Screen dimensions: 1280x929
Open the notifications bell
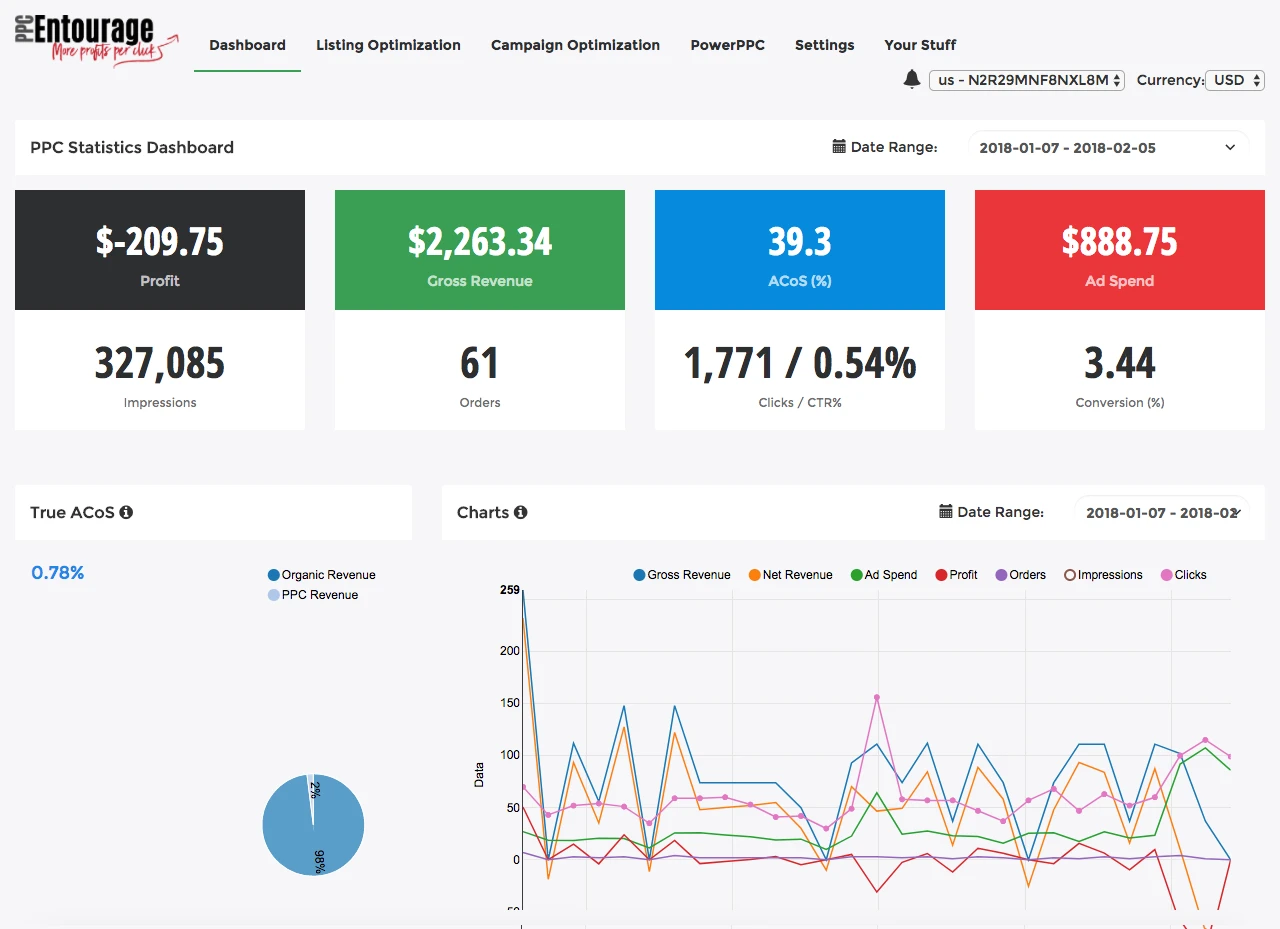point(912,79)
